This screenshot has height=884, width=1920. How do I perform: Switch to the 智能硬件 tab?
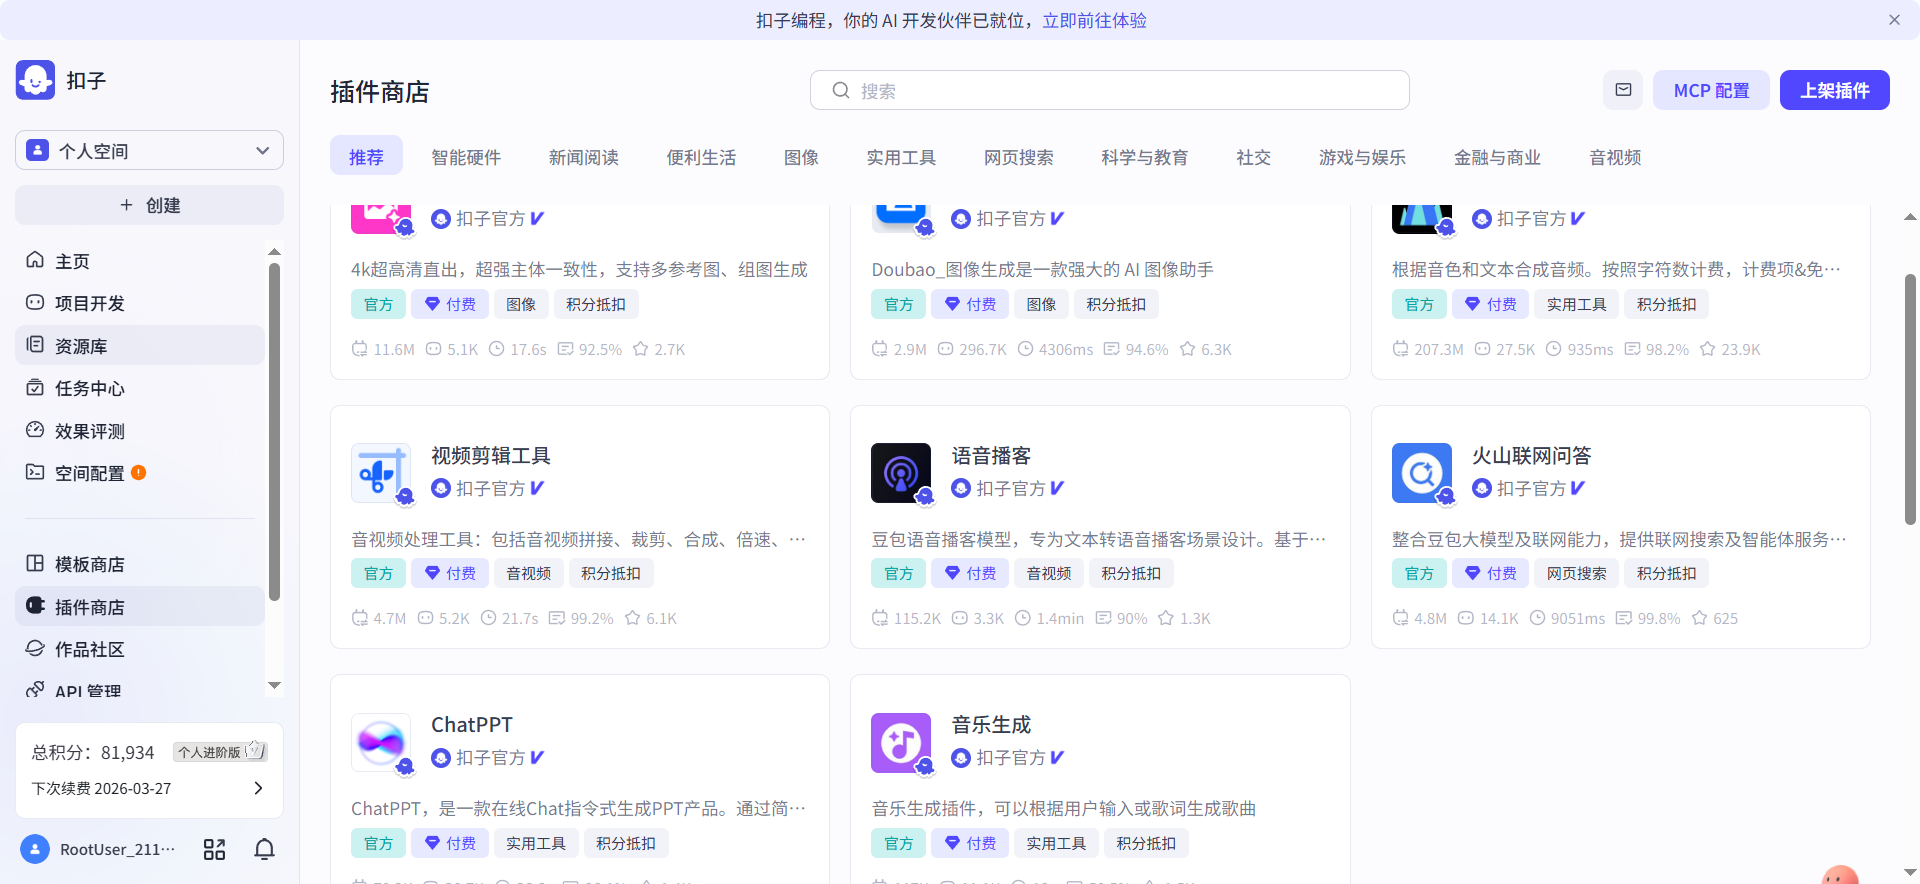pyautogui.click(x=466, y=157)
